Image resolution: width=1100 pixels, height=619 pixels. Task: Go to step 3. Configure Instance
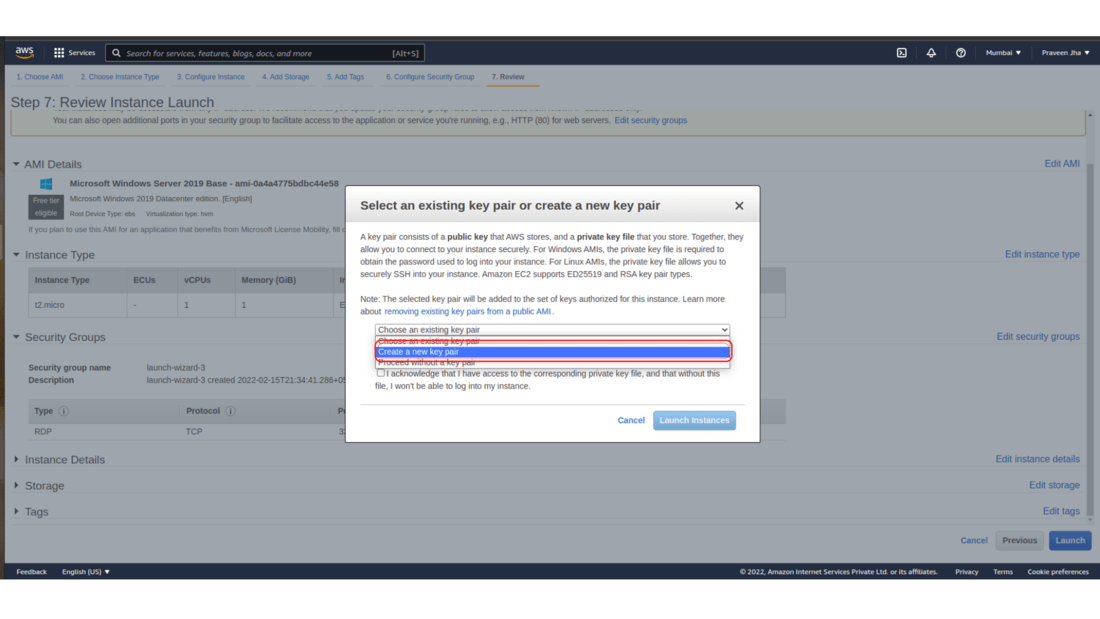[x=210, y=77]
